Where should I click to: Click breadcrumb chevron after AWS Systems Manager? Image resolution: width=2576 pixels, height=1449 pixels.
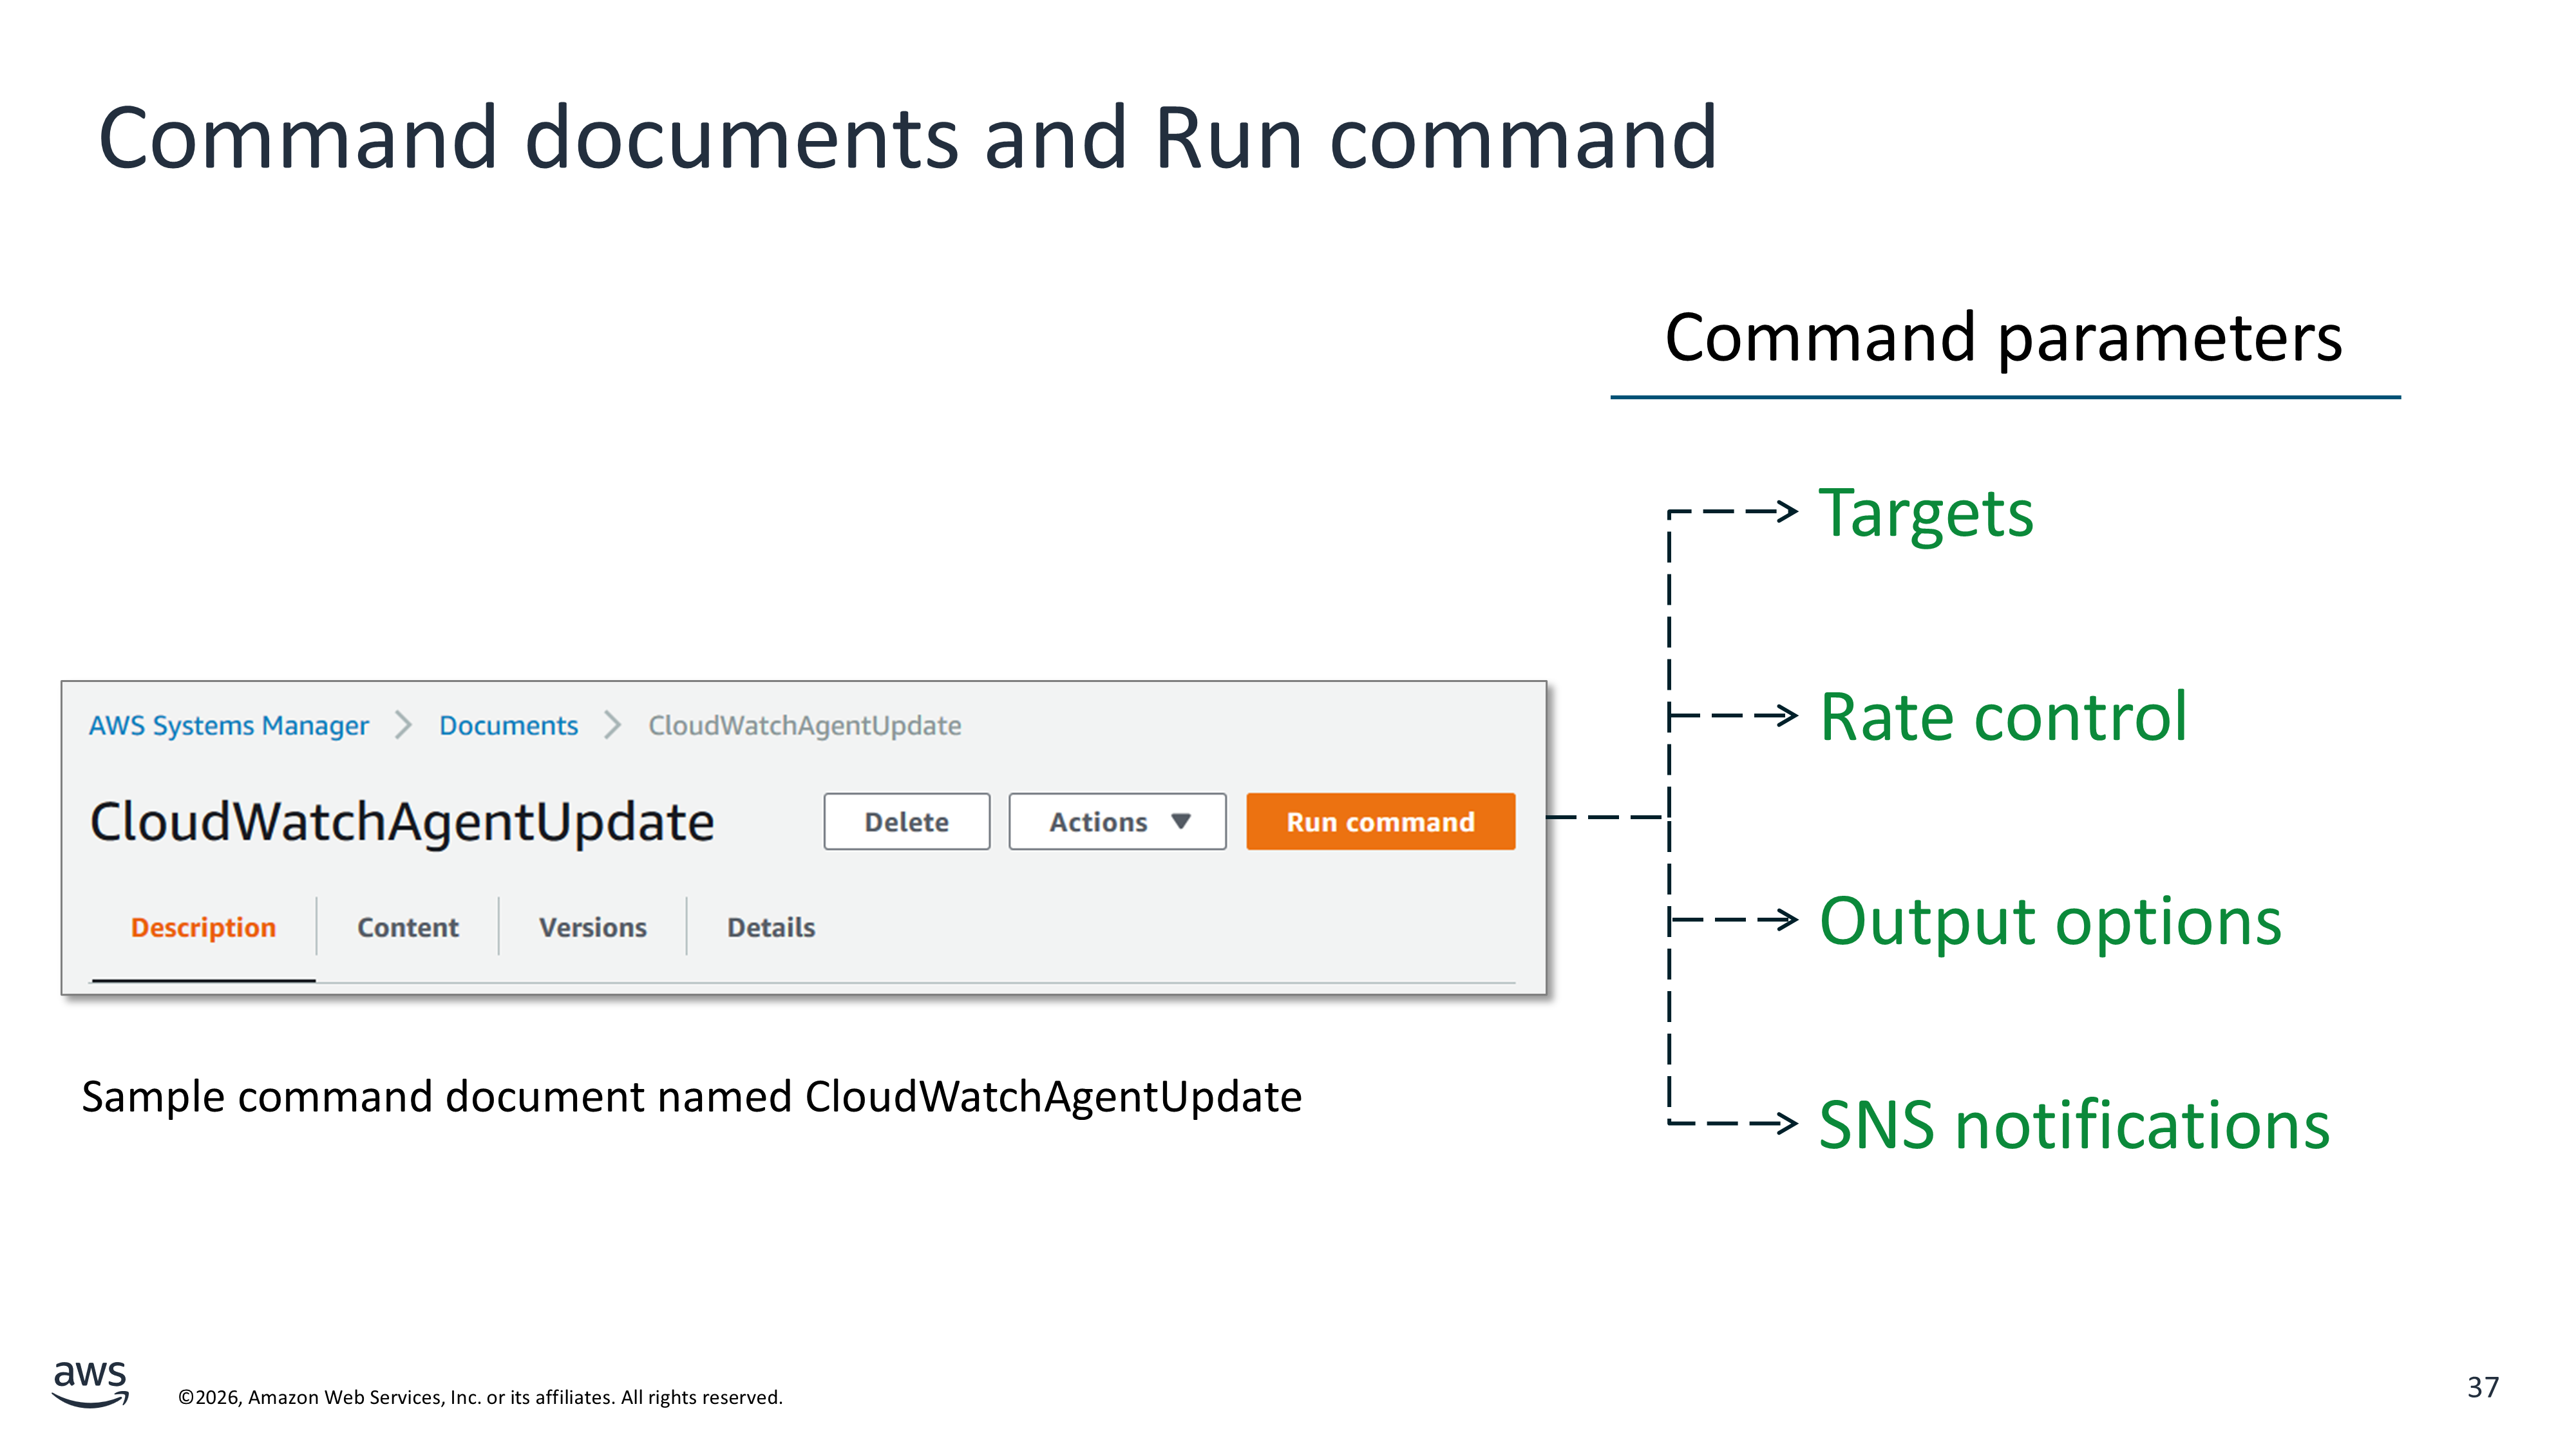[x=403, y=726]
